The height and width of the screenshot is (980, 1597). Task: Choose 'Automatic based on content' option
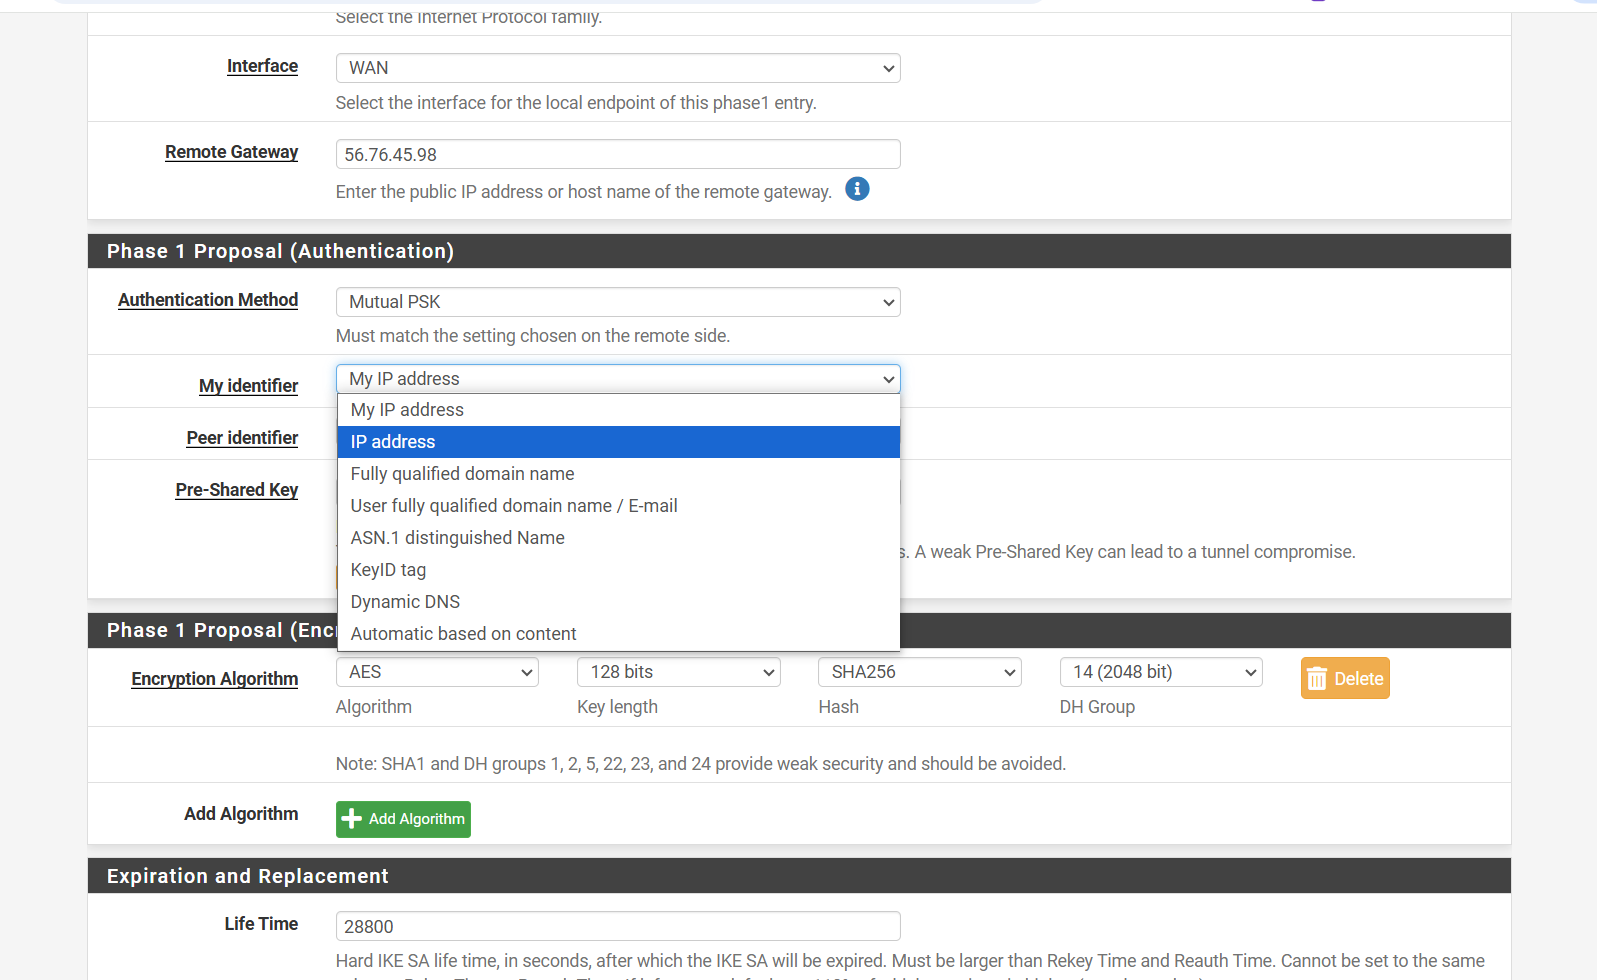617,634
